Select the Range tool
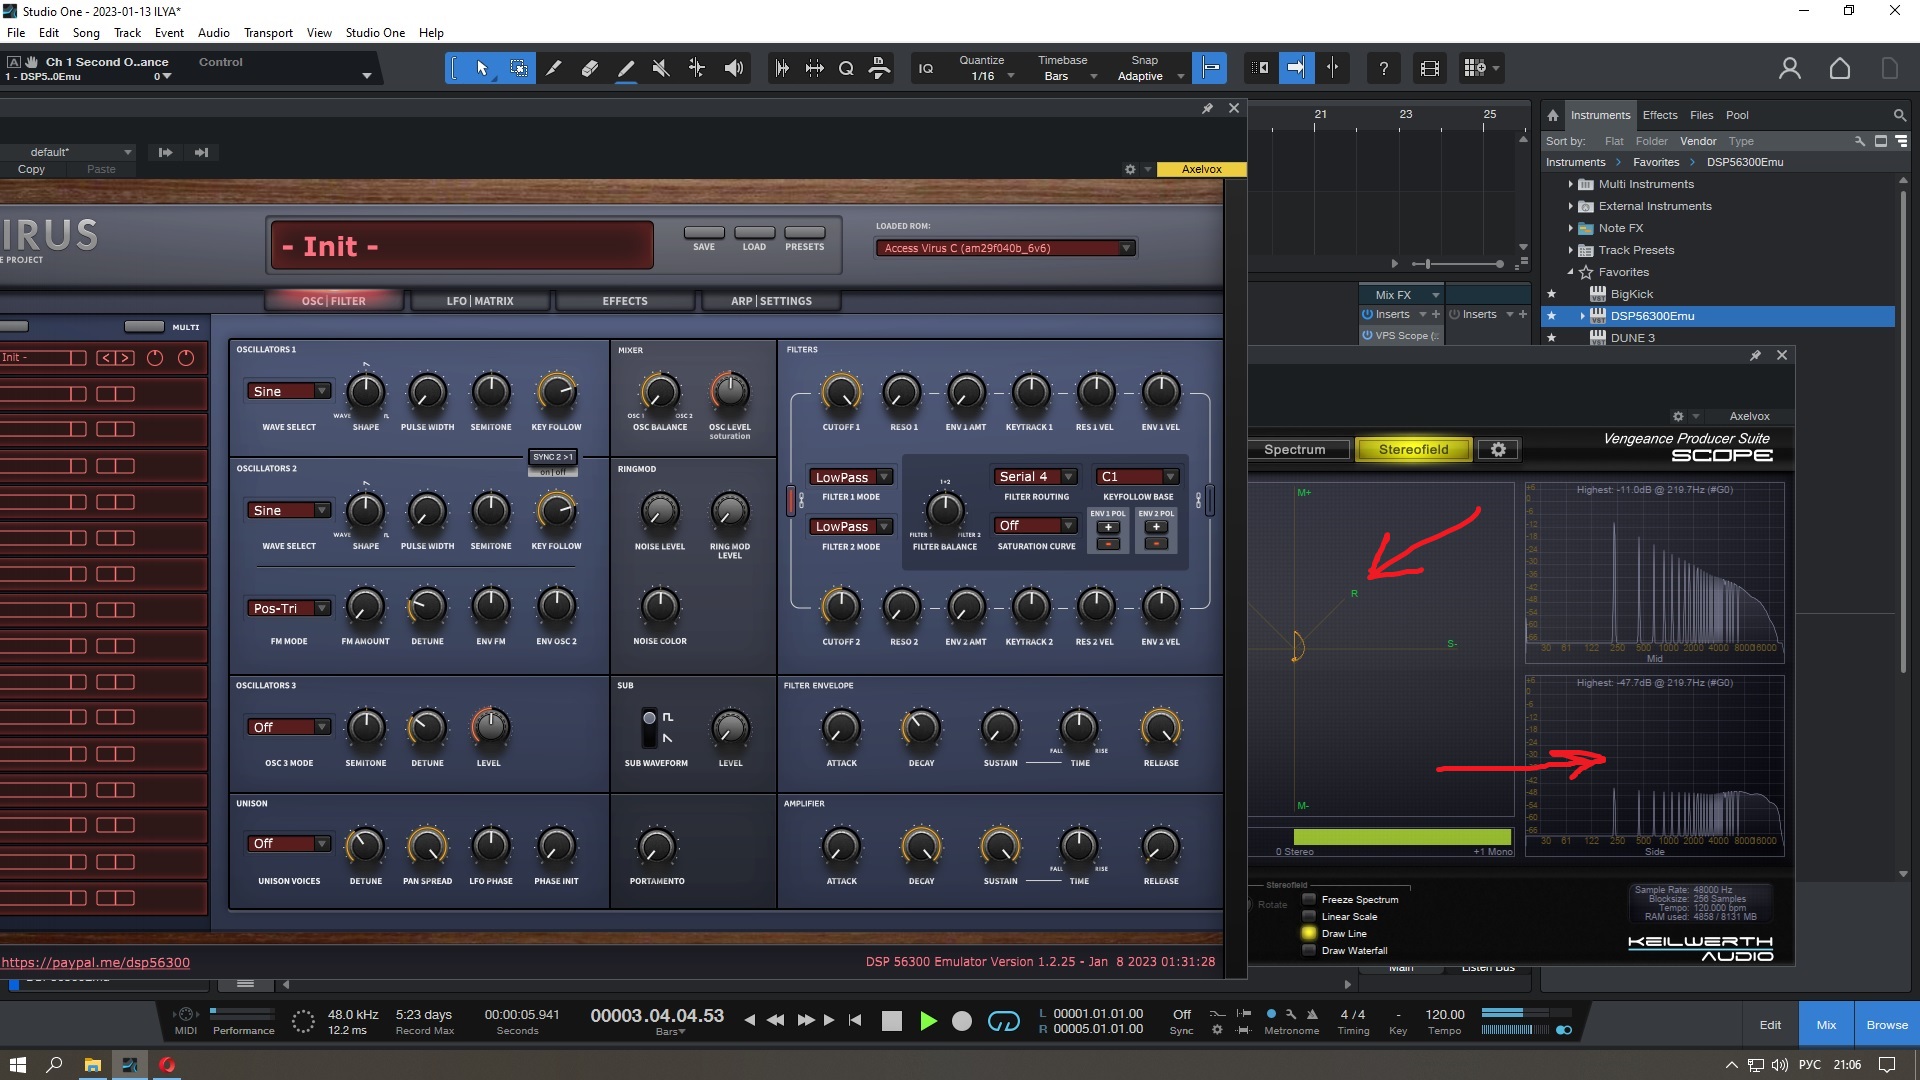 (x=518, y=68)
